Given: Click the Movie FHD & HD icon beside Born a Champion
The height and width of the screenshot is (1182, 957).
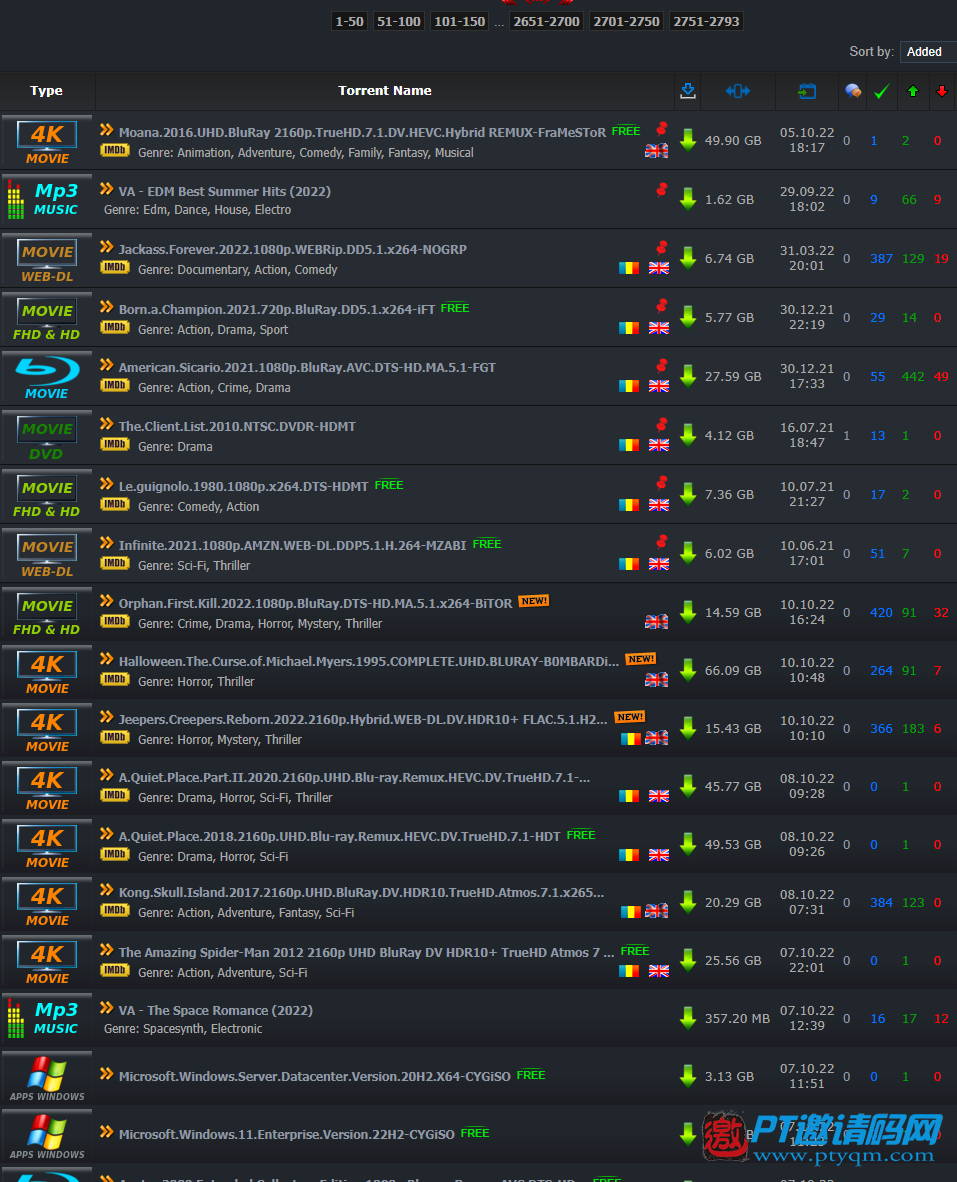Looking at the screenshot, I should pyautogui.click(x=47, y=317).
